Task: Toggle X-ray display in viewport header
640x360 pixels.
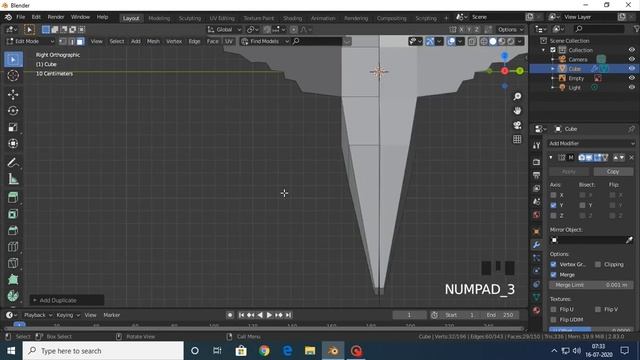Action: (472, 41)
